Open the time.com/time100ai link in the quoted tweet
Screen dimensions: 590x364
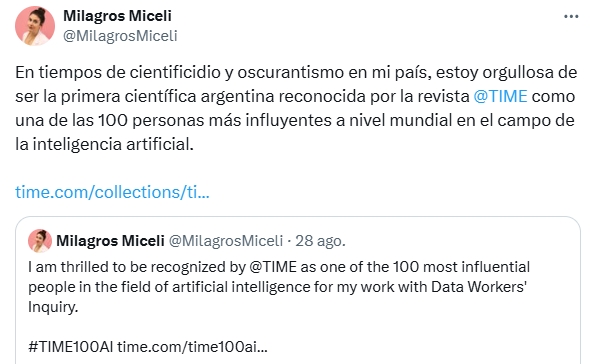[192, 347]
